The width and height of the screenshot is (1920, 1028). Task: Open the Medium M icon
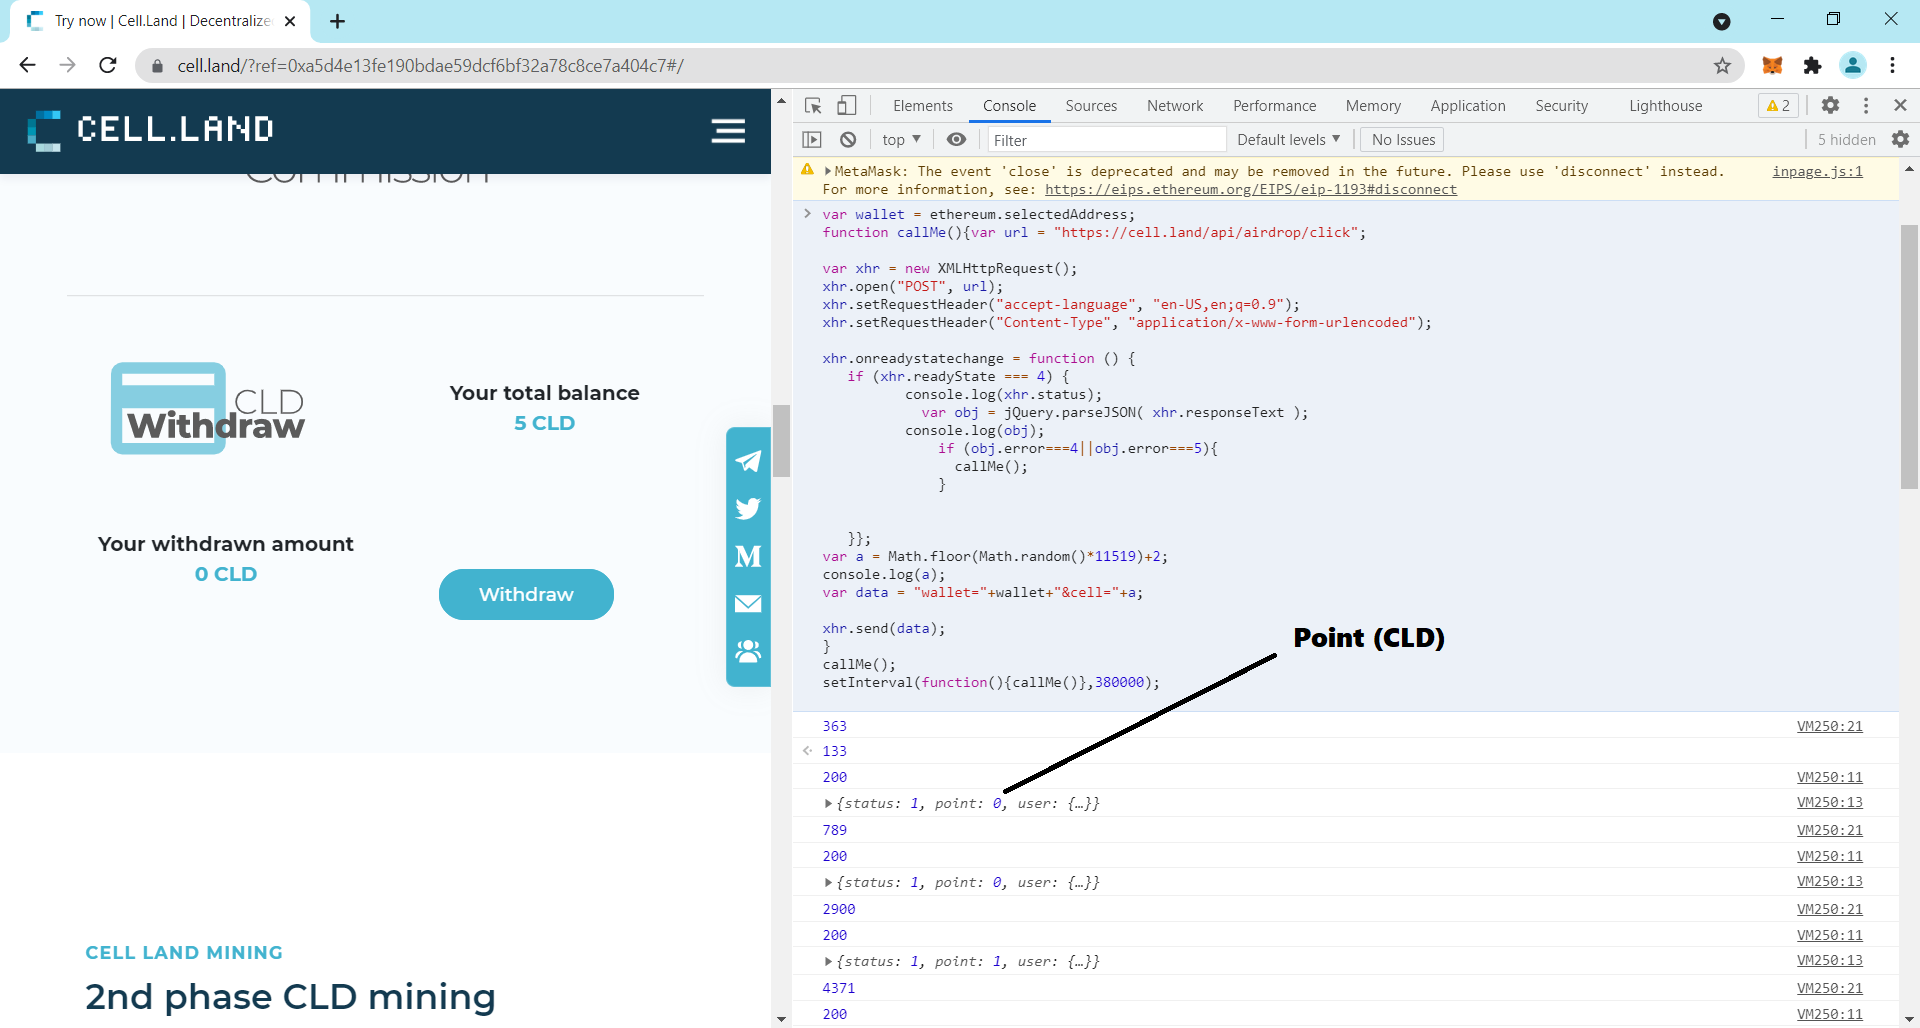click(x=748, y=556)
